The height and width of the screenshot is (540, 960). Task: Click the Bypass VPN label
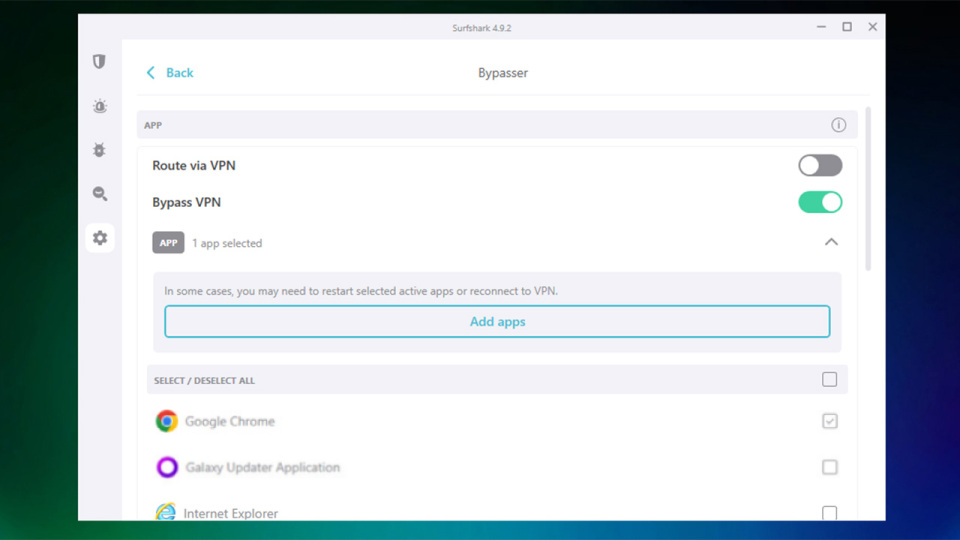pyautogui.click(x=187, y=202)
